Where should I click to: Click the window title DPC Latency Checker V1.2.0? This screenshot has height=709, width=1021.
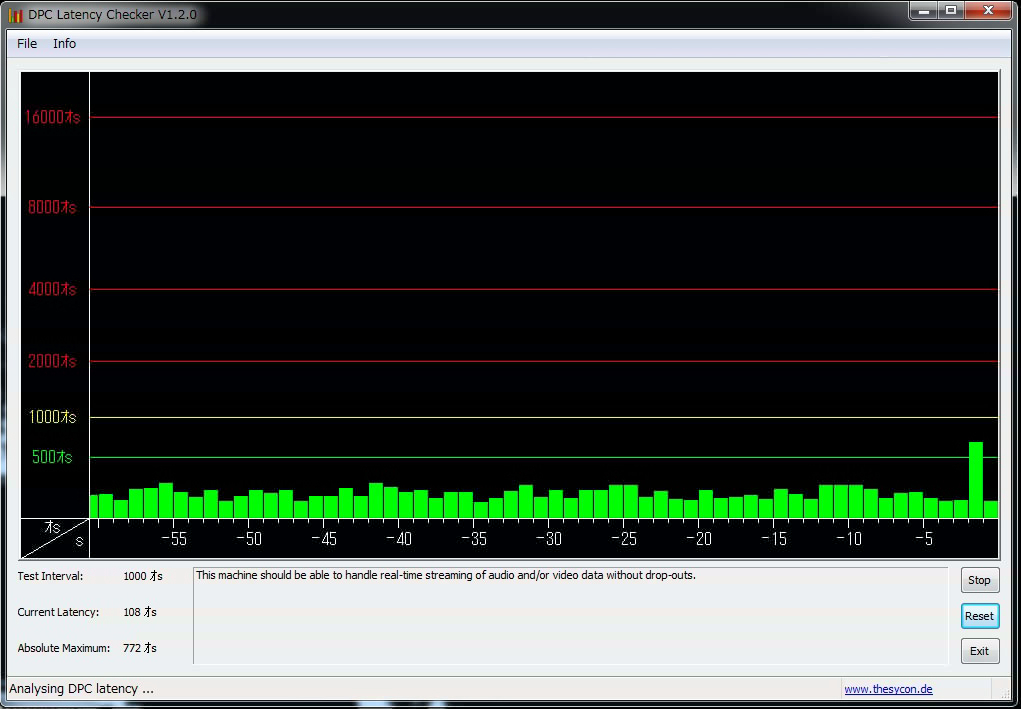tap(112, 14)
